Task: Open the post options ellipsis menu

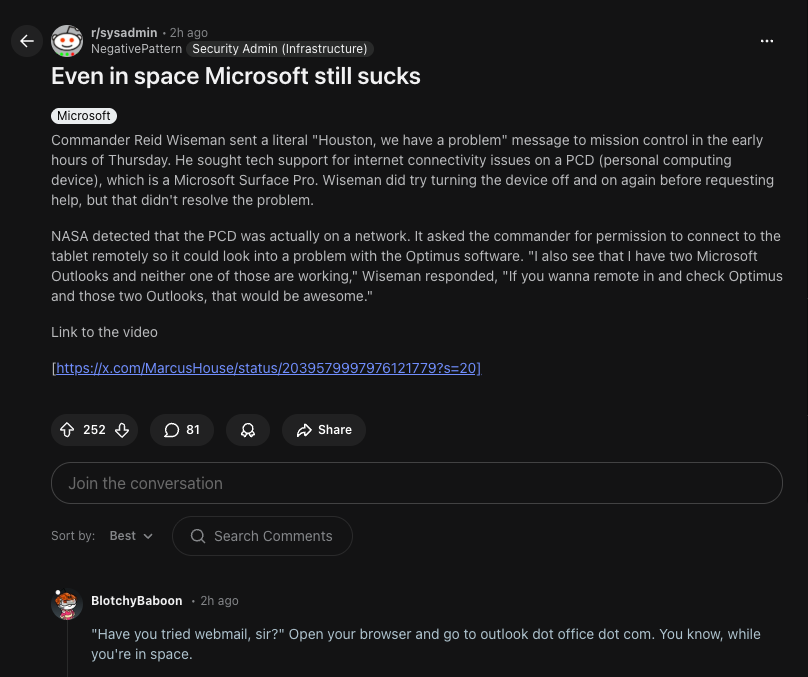Action: (x=767, y=41)
